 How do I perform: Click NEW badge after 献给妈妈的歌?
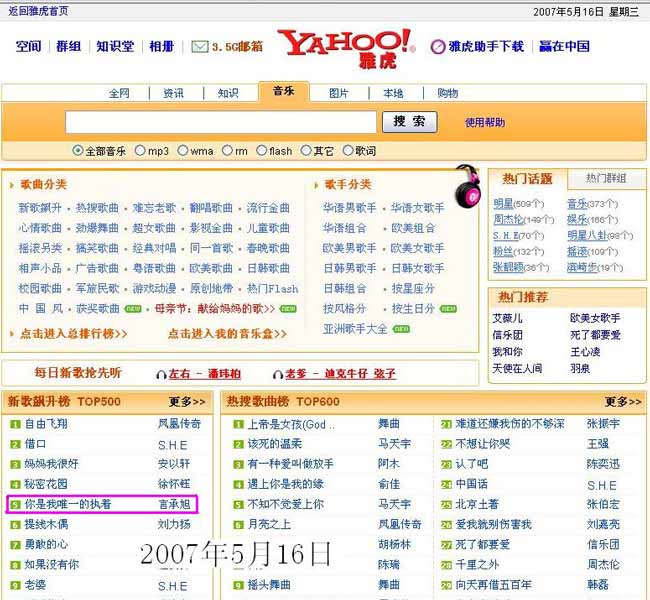tap(288, 309)
